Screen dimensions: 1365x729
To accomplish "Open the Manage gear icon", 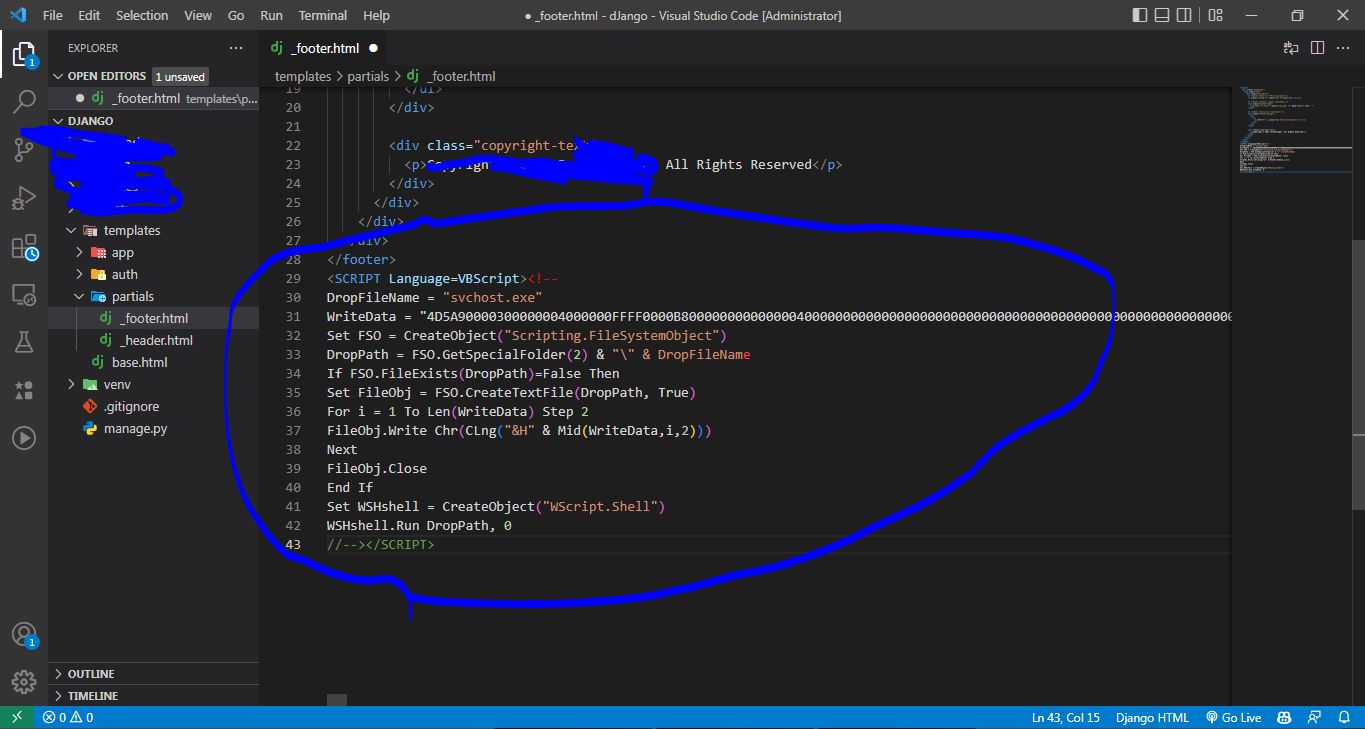I will pyautogui.click(x=24, y=682).
